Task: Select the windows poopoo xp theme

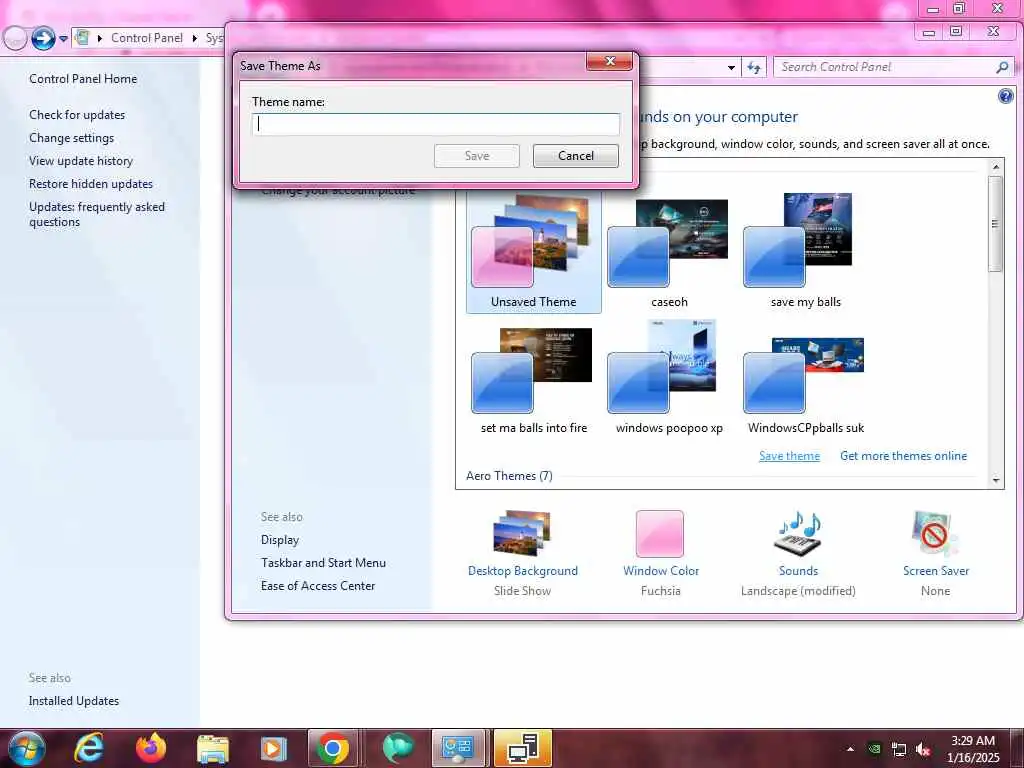Action: click(x=669, y=377)
